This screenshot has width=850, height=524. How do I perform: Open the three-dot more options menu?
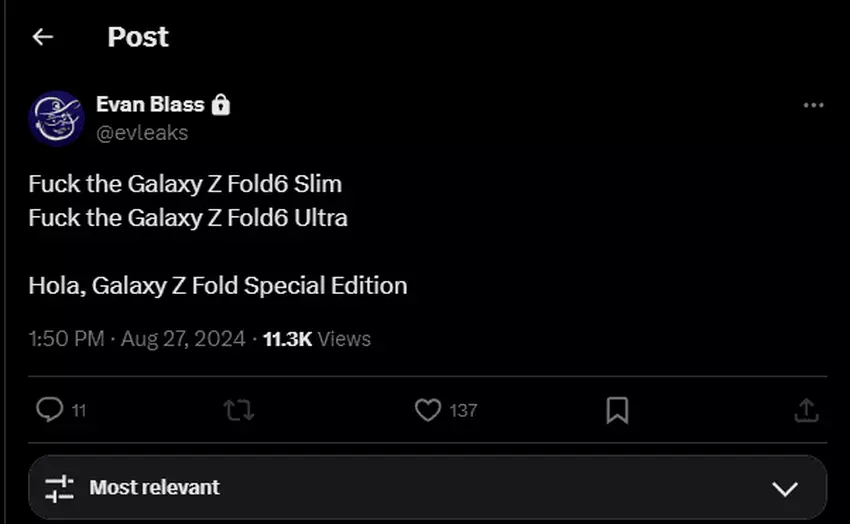814,105
